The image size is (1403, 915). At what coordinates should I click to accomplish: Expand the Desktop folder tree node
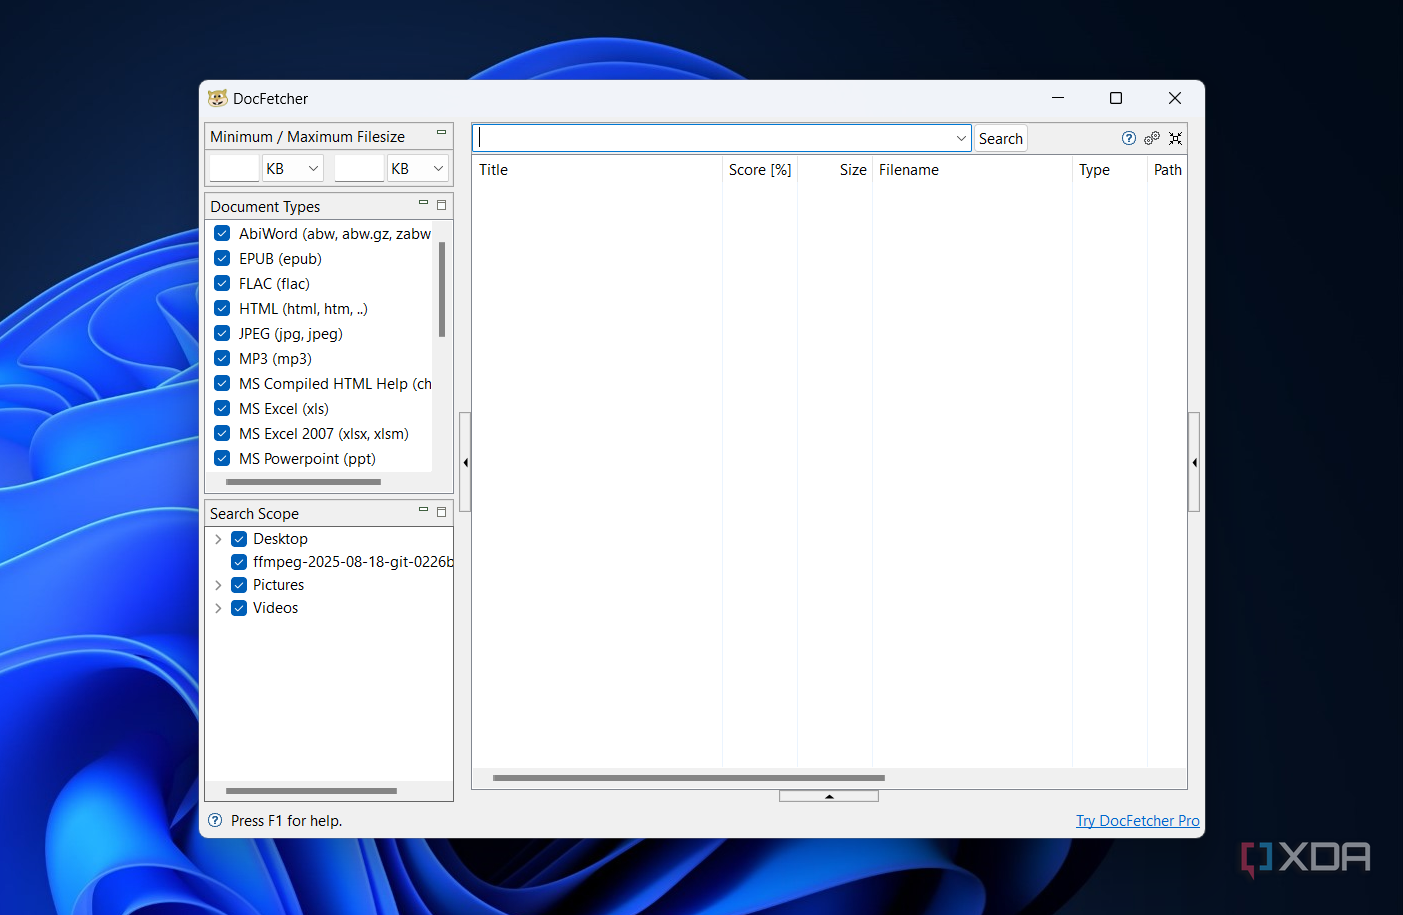218,539
